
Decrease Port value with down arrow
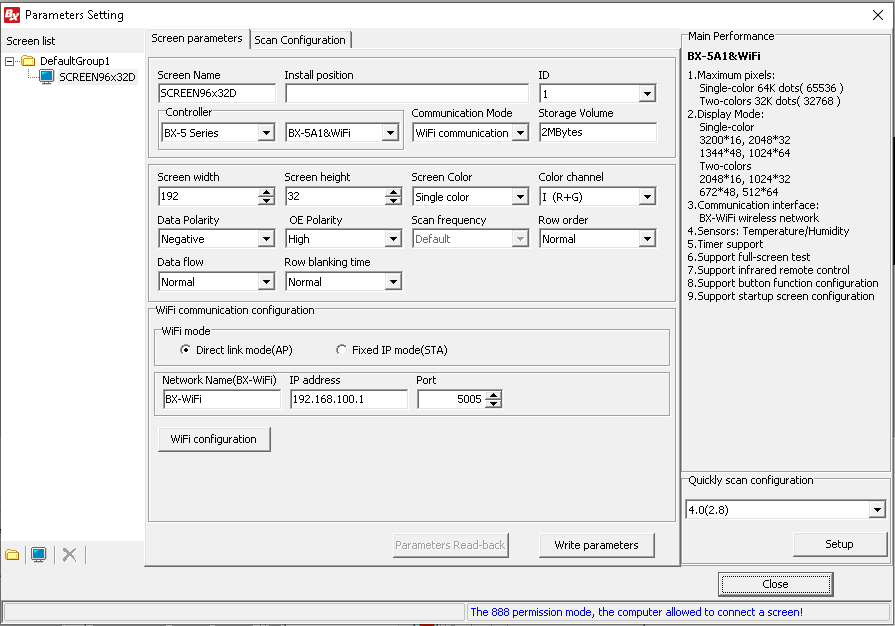[494, 403]
